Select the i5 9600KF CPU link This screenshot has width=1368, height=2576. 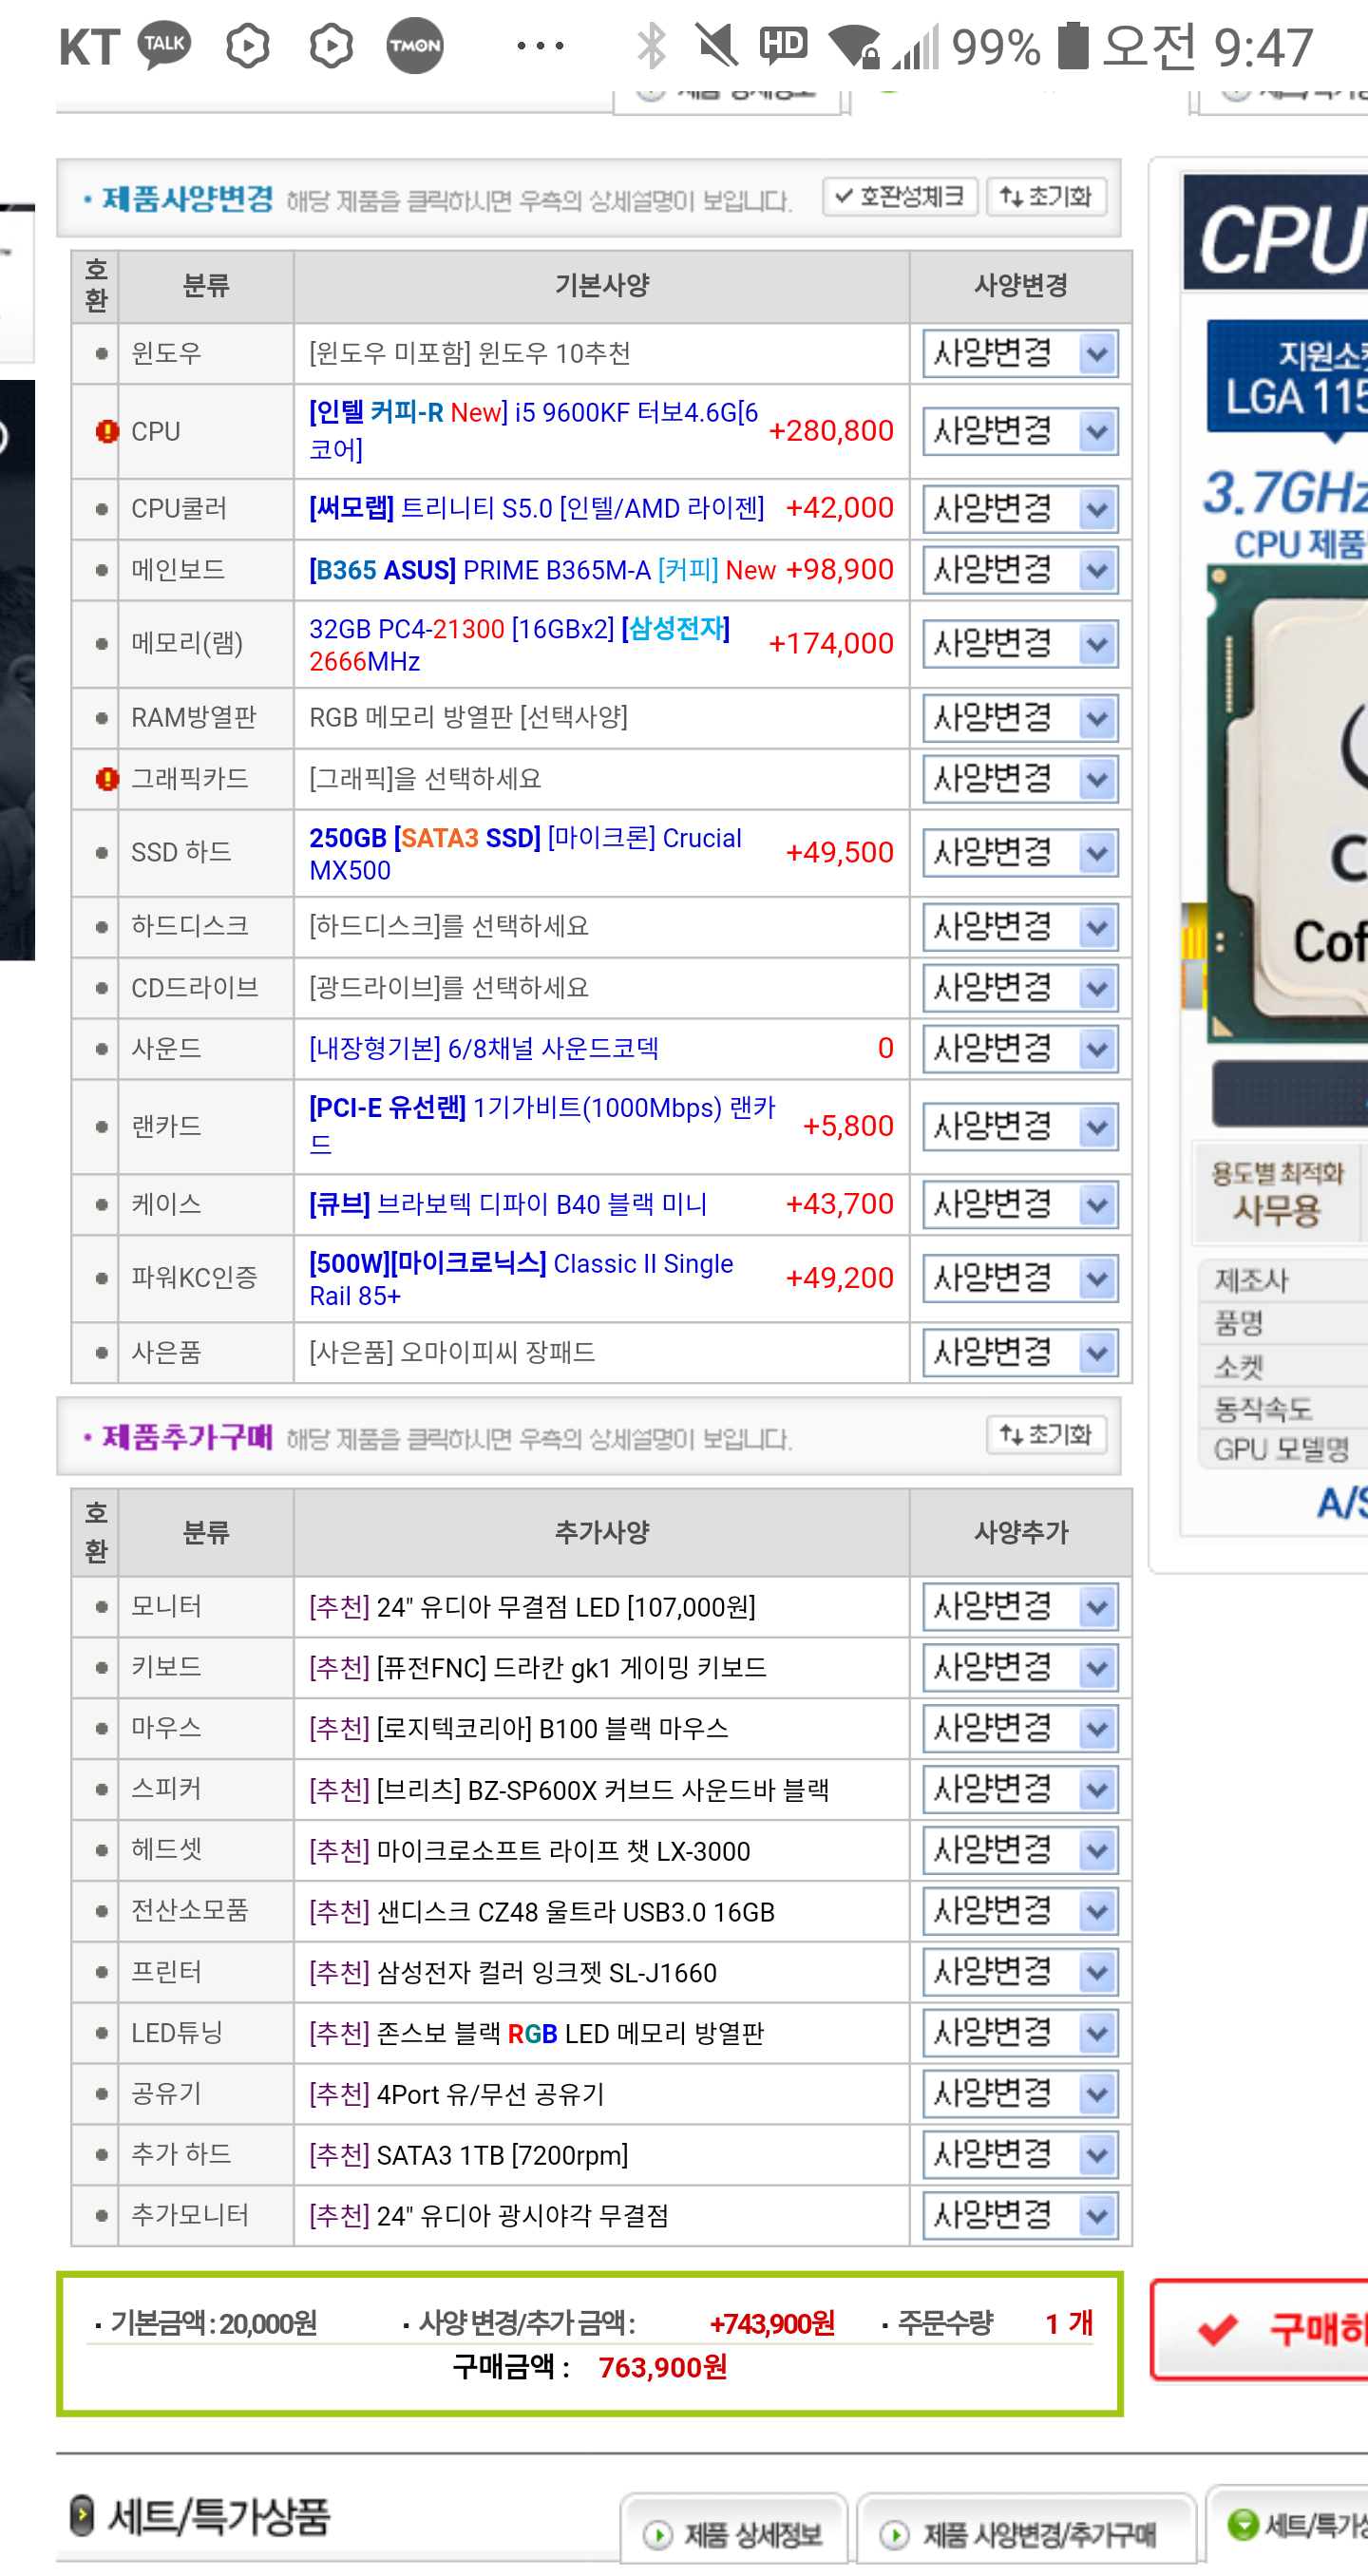(x=534, y=431)
